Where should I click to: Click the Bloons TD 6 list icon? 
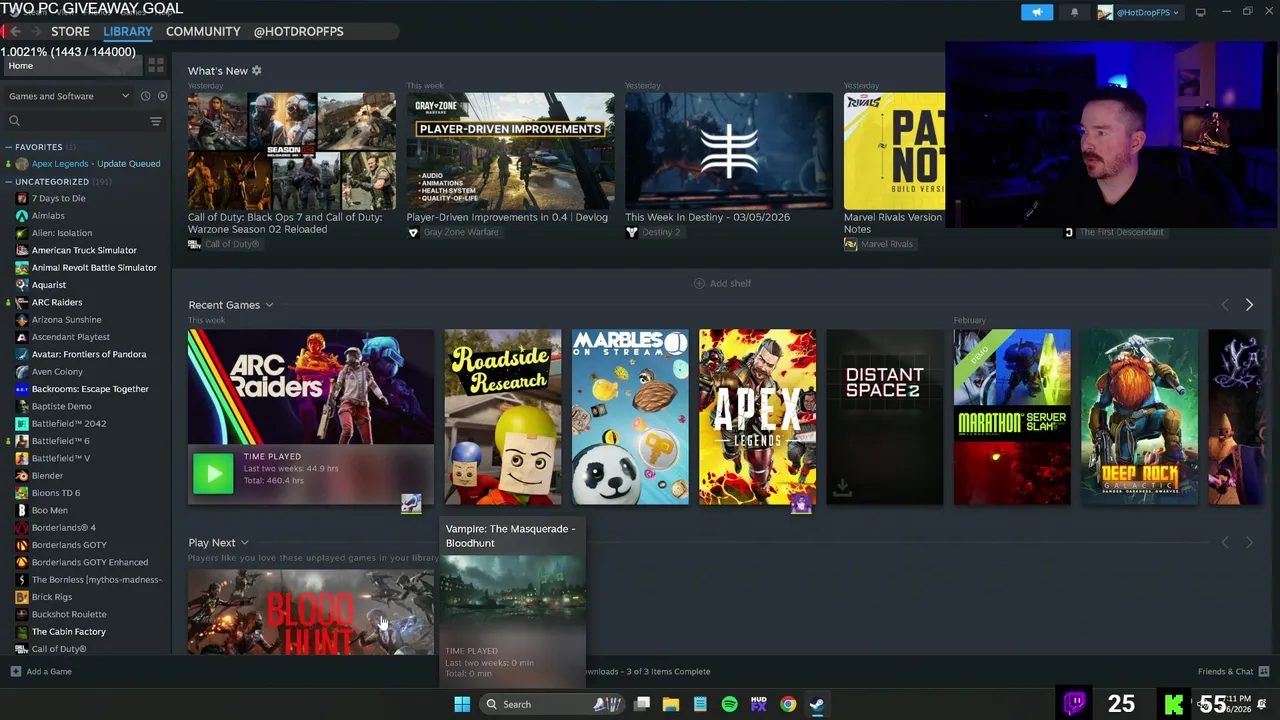point(22,493)
